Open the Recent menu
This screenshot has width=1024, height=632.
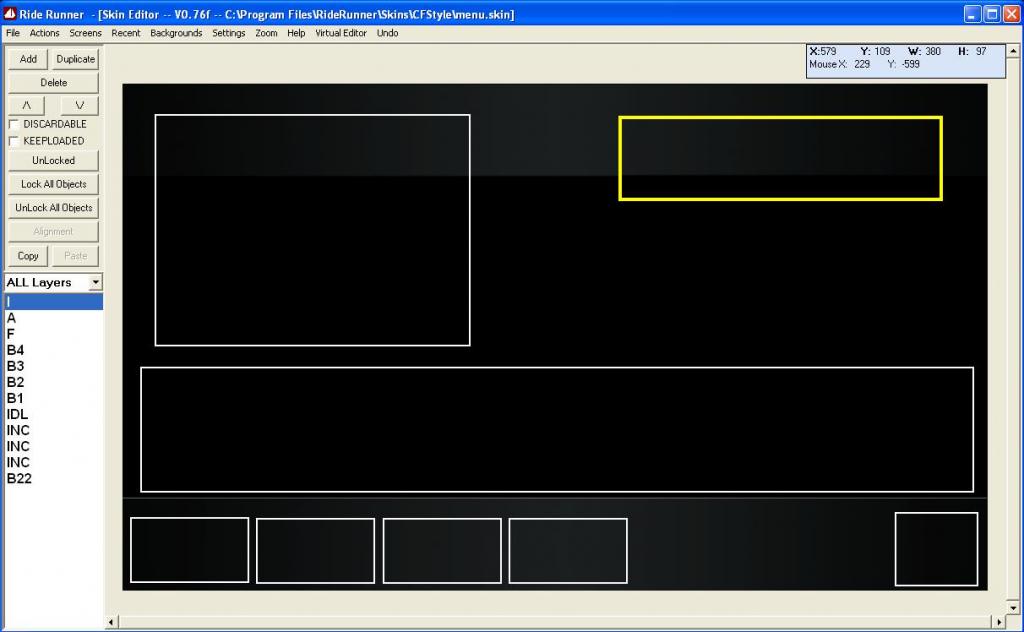pos(125,33)
